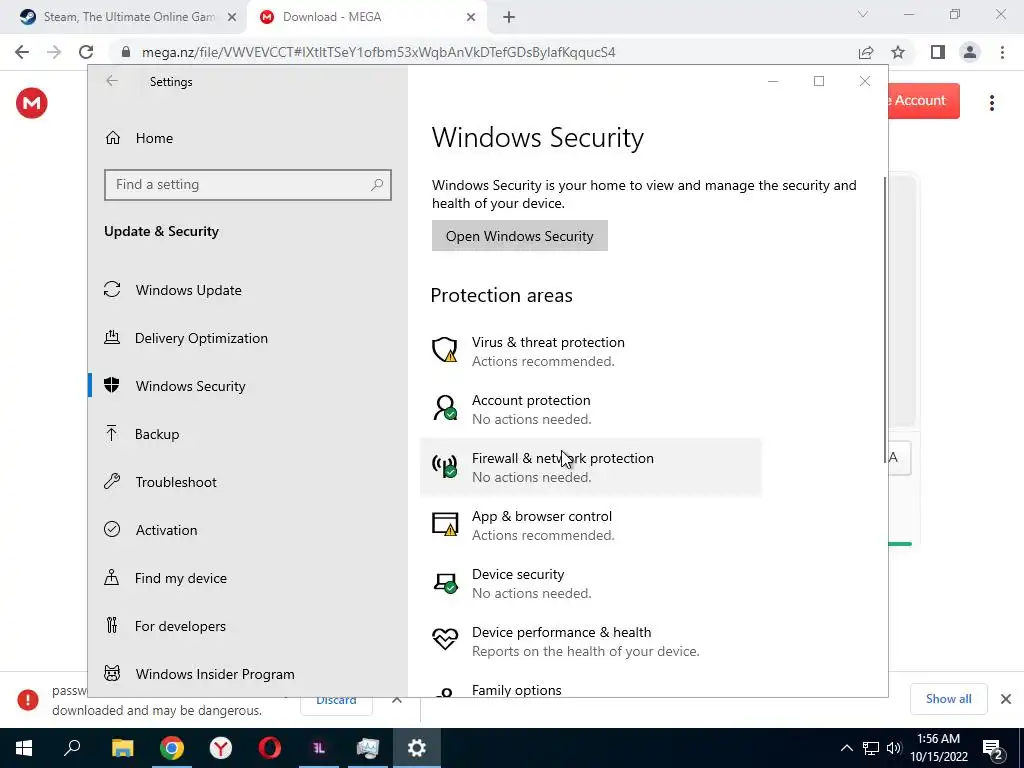The height and width of the screenshot is (768, 1024).
Task: Close the Steam browser tab
Action: pos(232,18)
